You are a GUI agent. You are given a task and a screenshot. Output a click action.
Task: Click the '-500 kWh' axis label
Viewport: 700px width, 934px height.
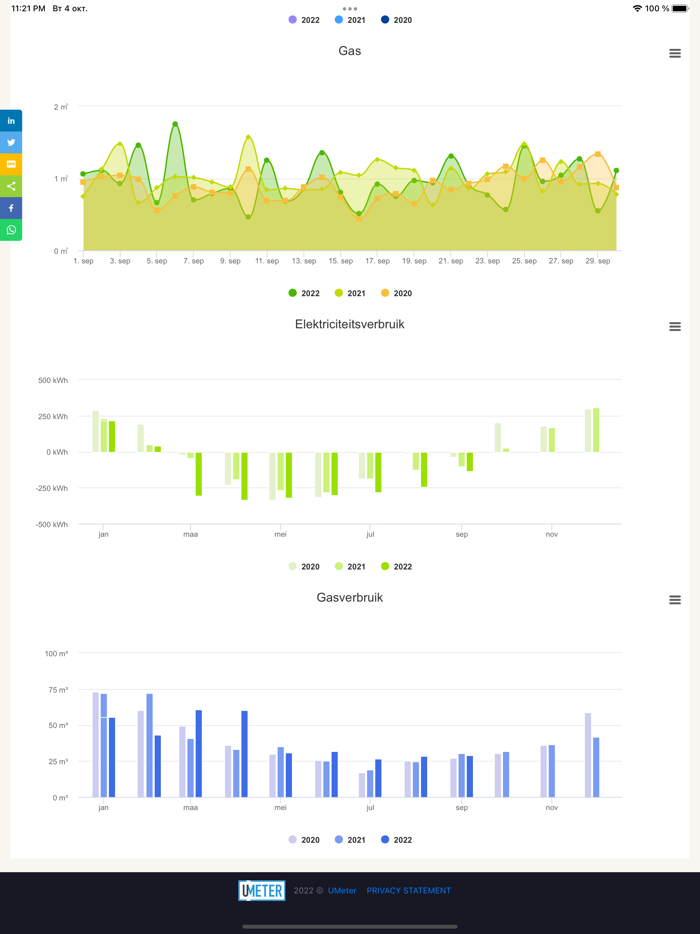coord(52,525)
